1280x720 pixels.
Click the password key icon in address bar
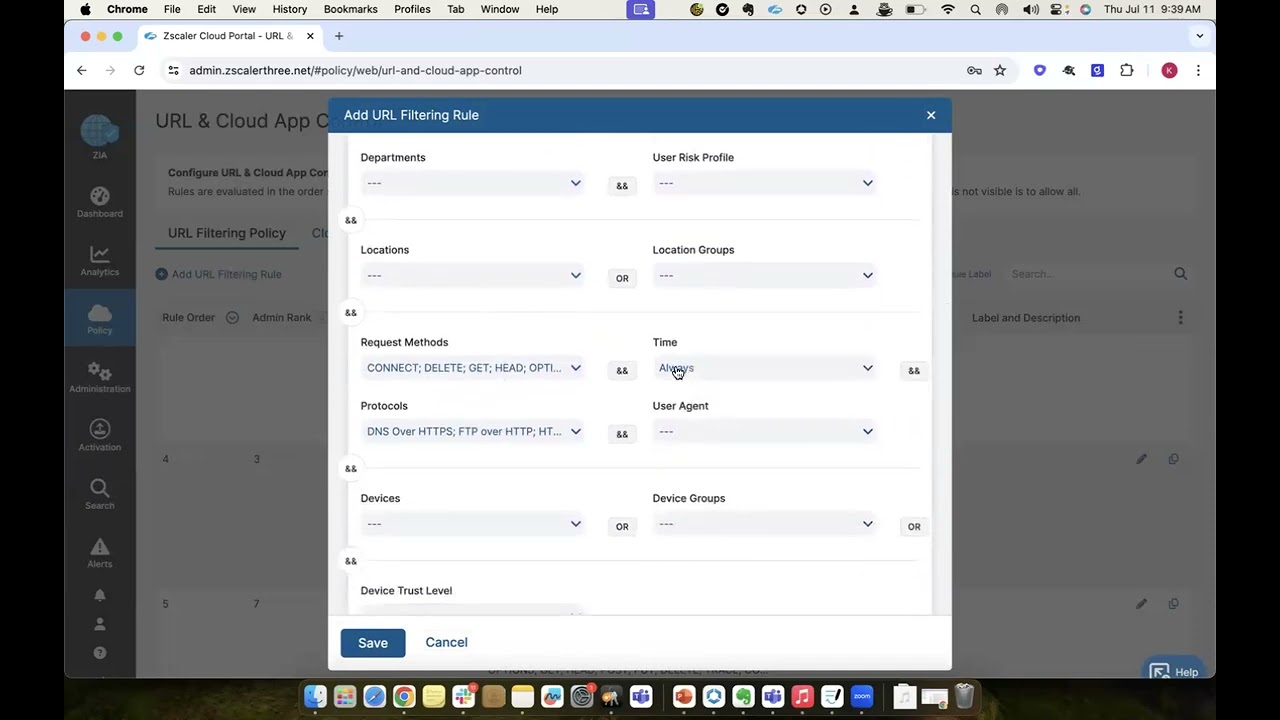pos(974,71)
